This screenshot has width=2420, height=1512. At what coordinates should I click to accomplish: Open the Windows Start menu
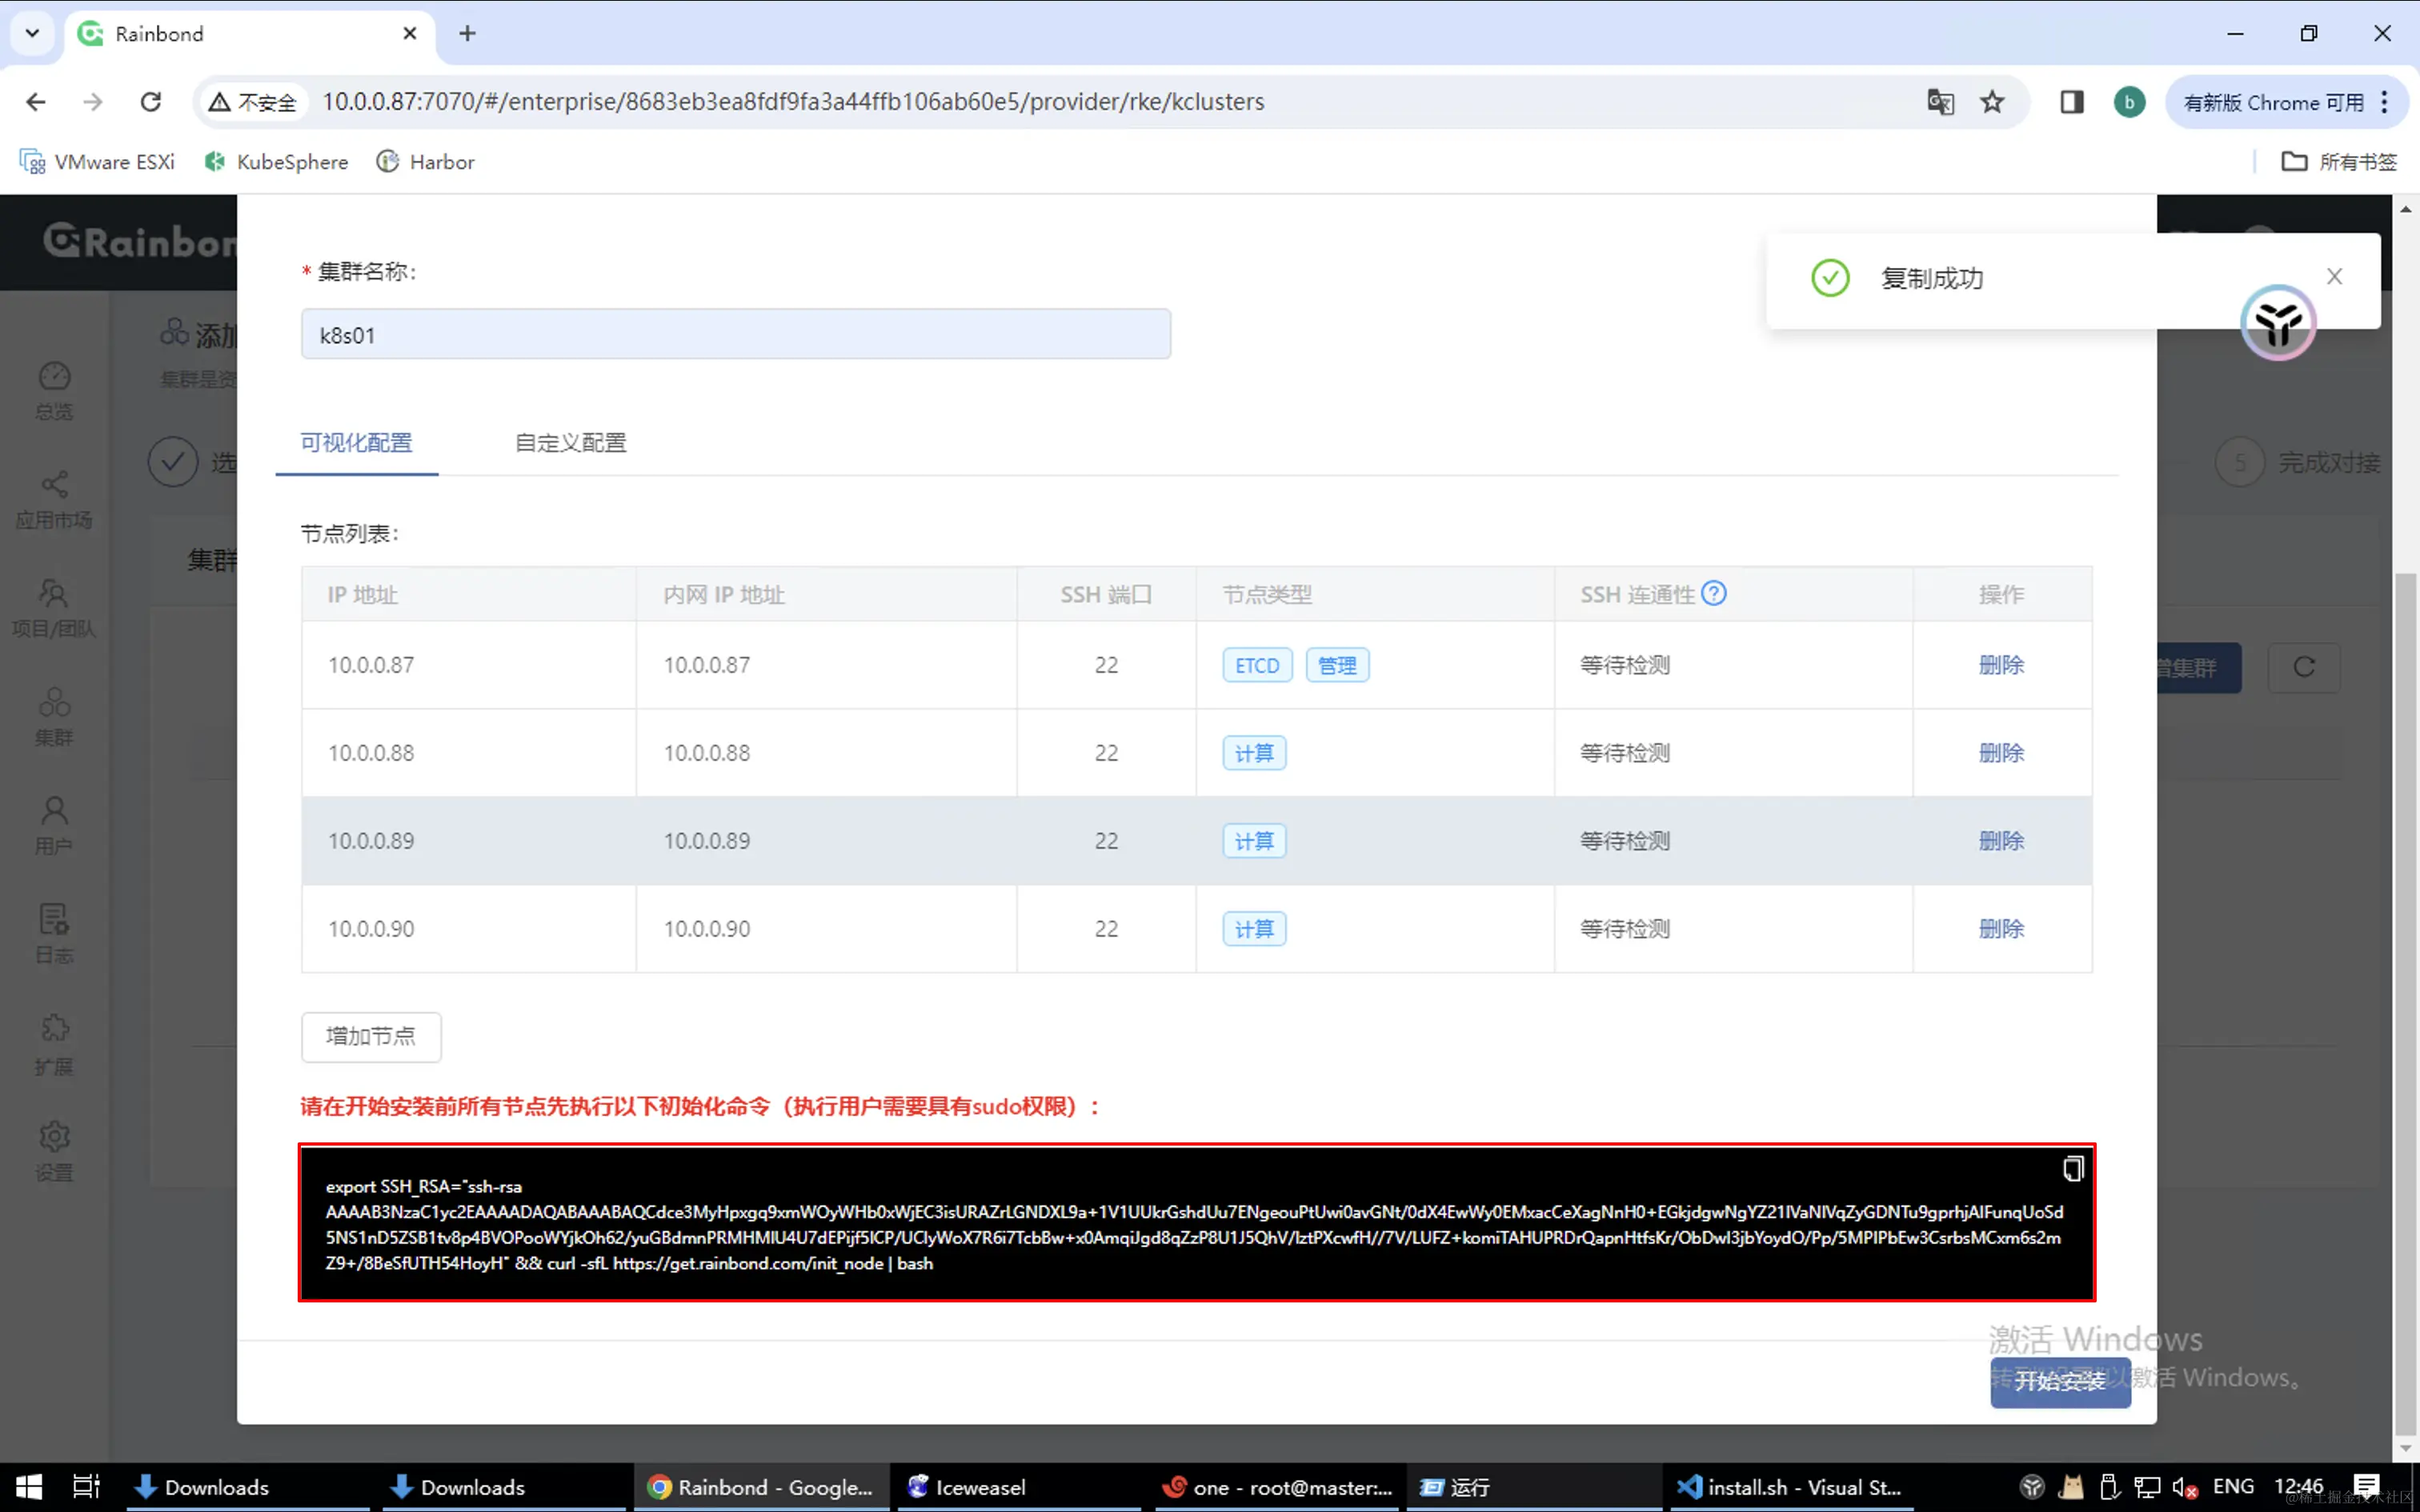[29, 1487]
